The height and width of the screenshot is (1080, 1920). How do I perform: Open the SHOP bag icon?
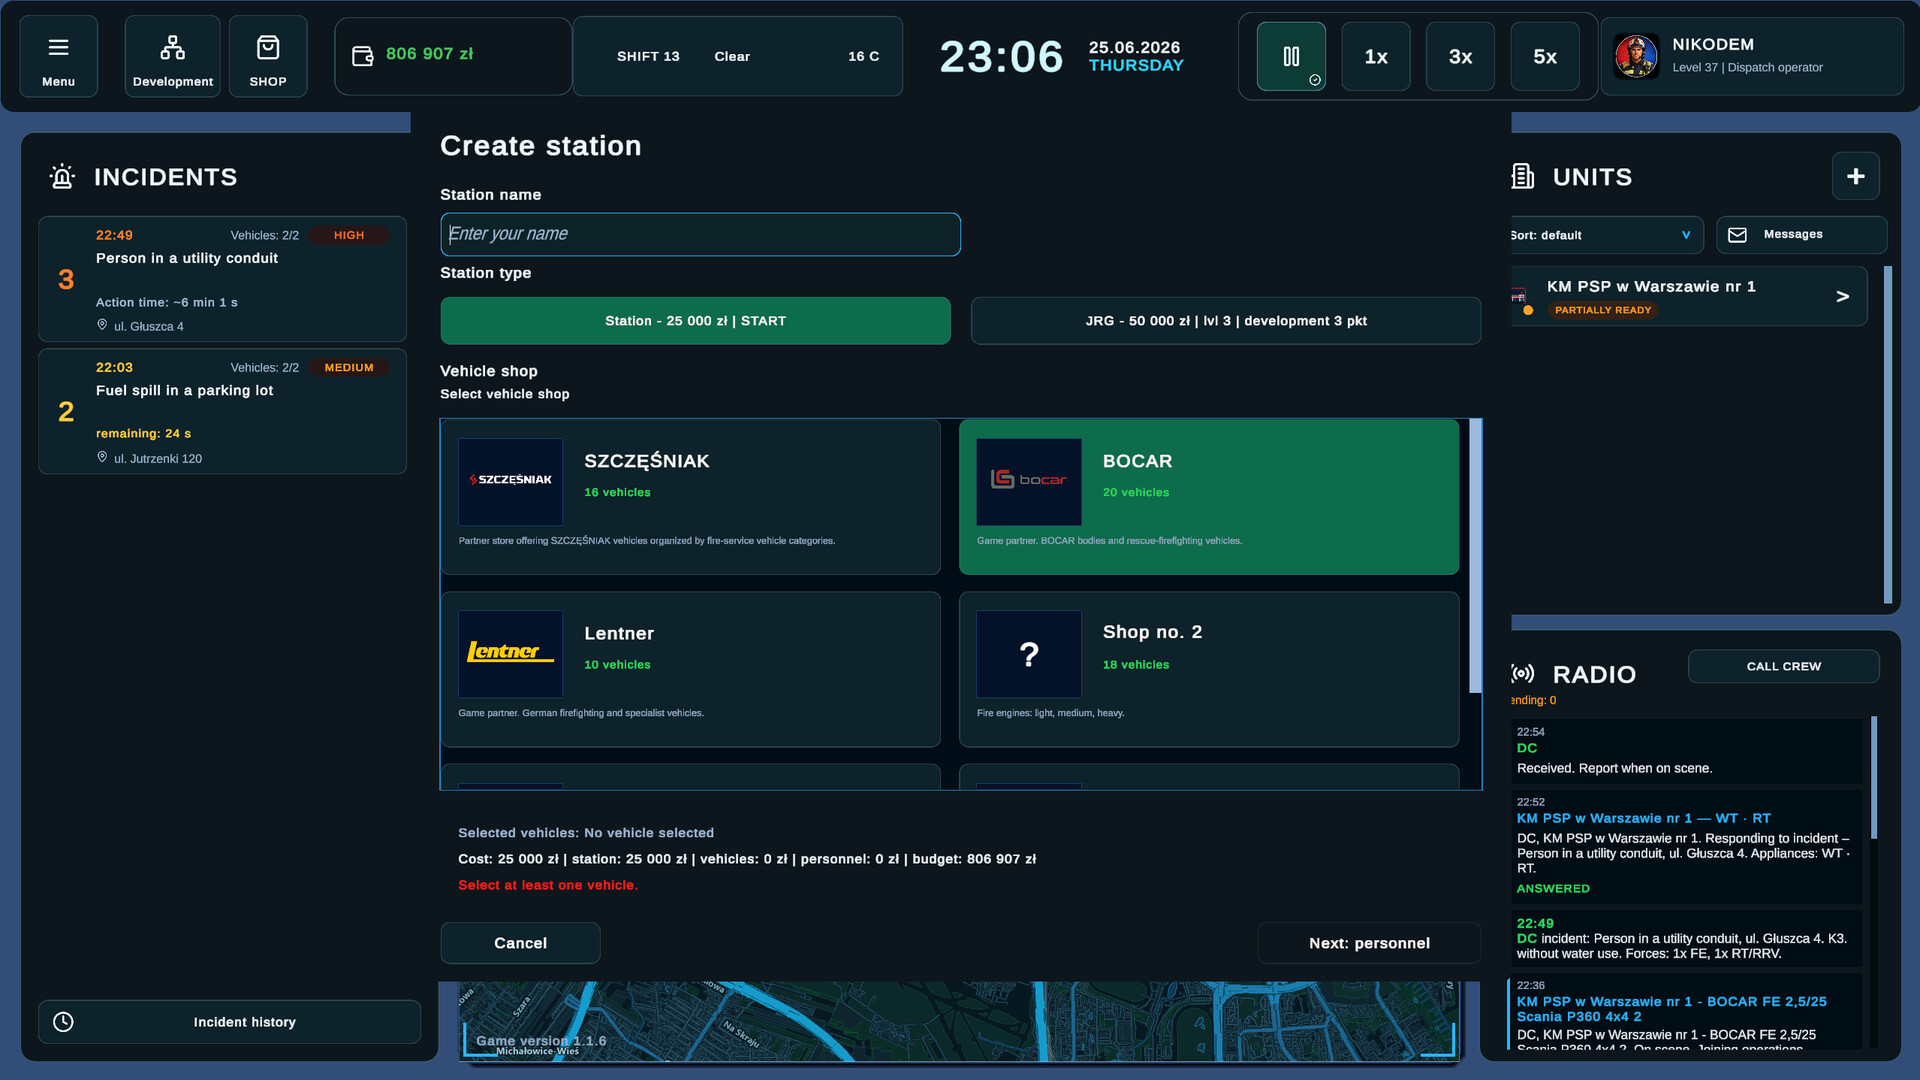268,56
